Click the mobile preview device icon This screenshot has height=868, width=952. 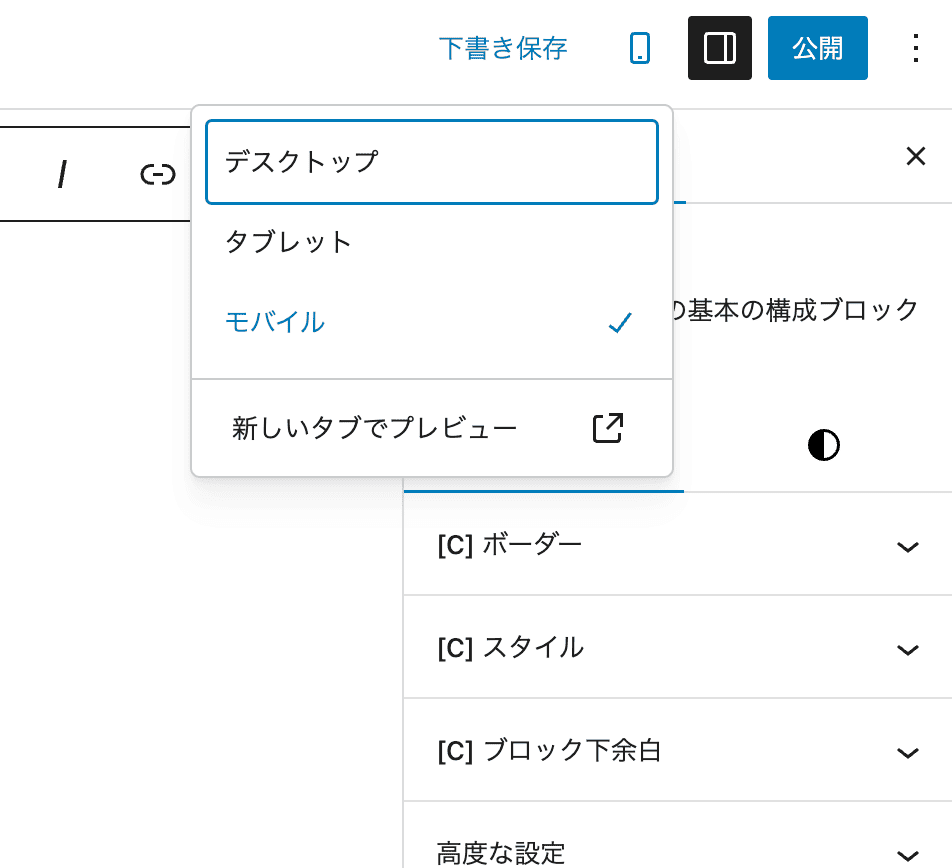(640, 47)
